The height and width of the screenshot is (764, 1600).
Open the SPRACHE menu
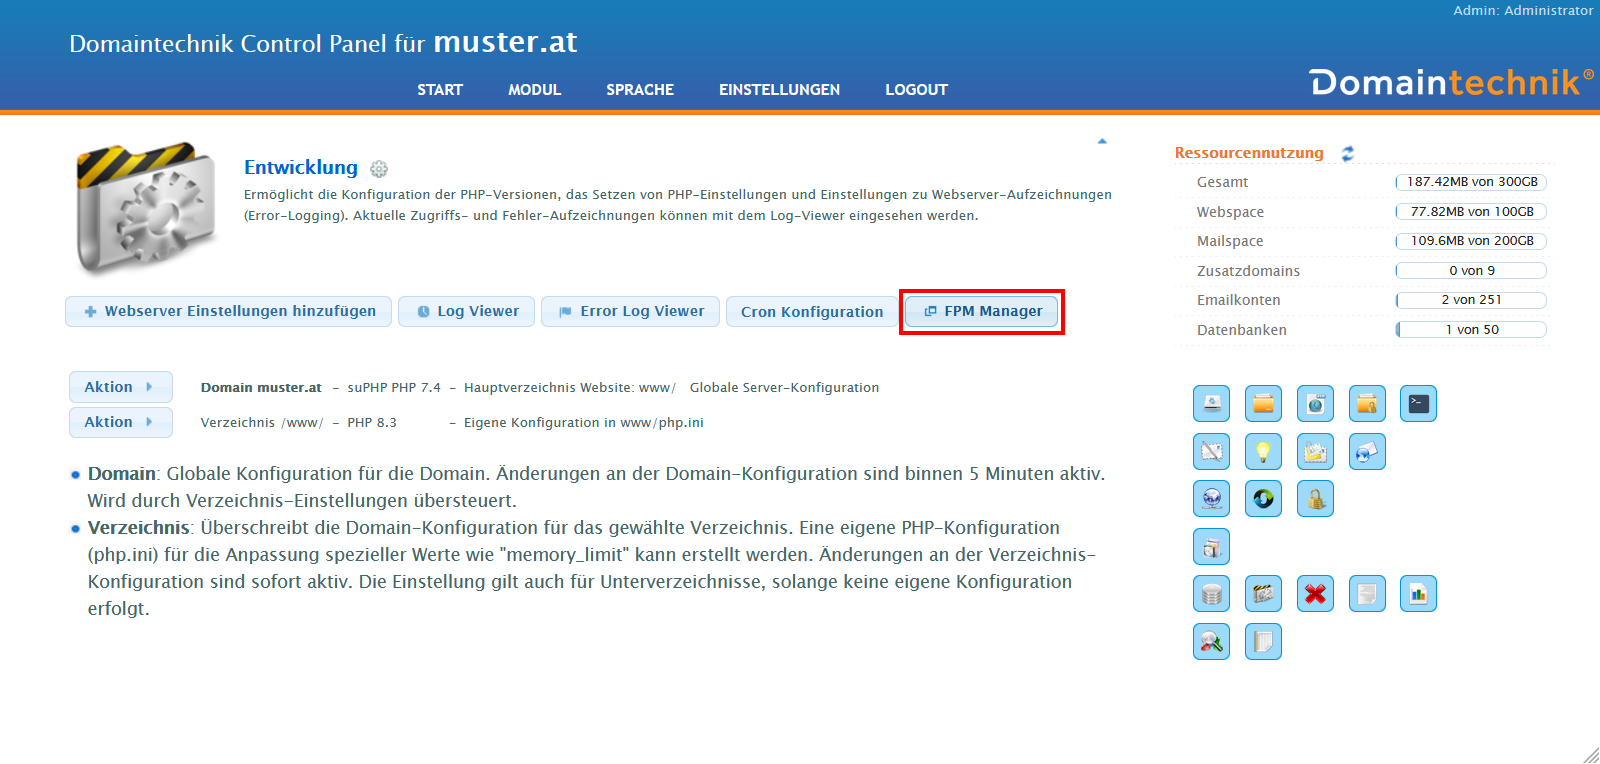pyautogui.click(x=640, y=90)
